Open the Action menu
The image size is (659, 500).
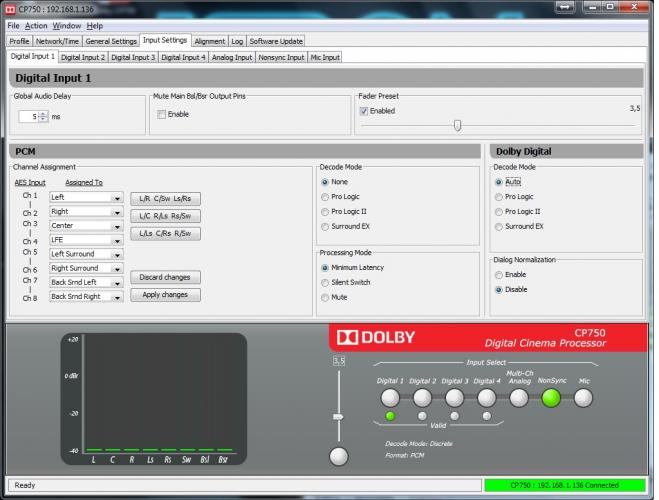coord(36,25)
